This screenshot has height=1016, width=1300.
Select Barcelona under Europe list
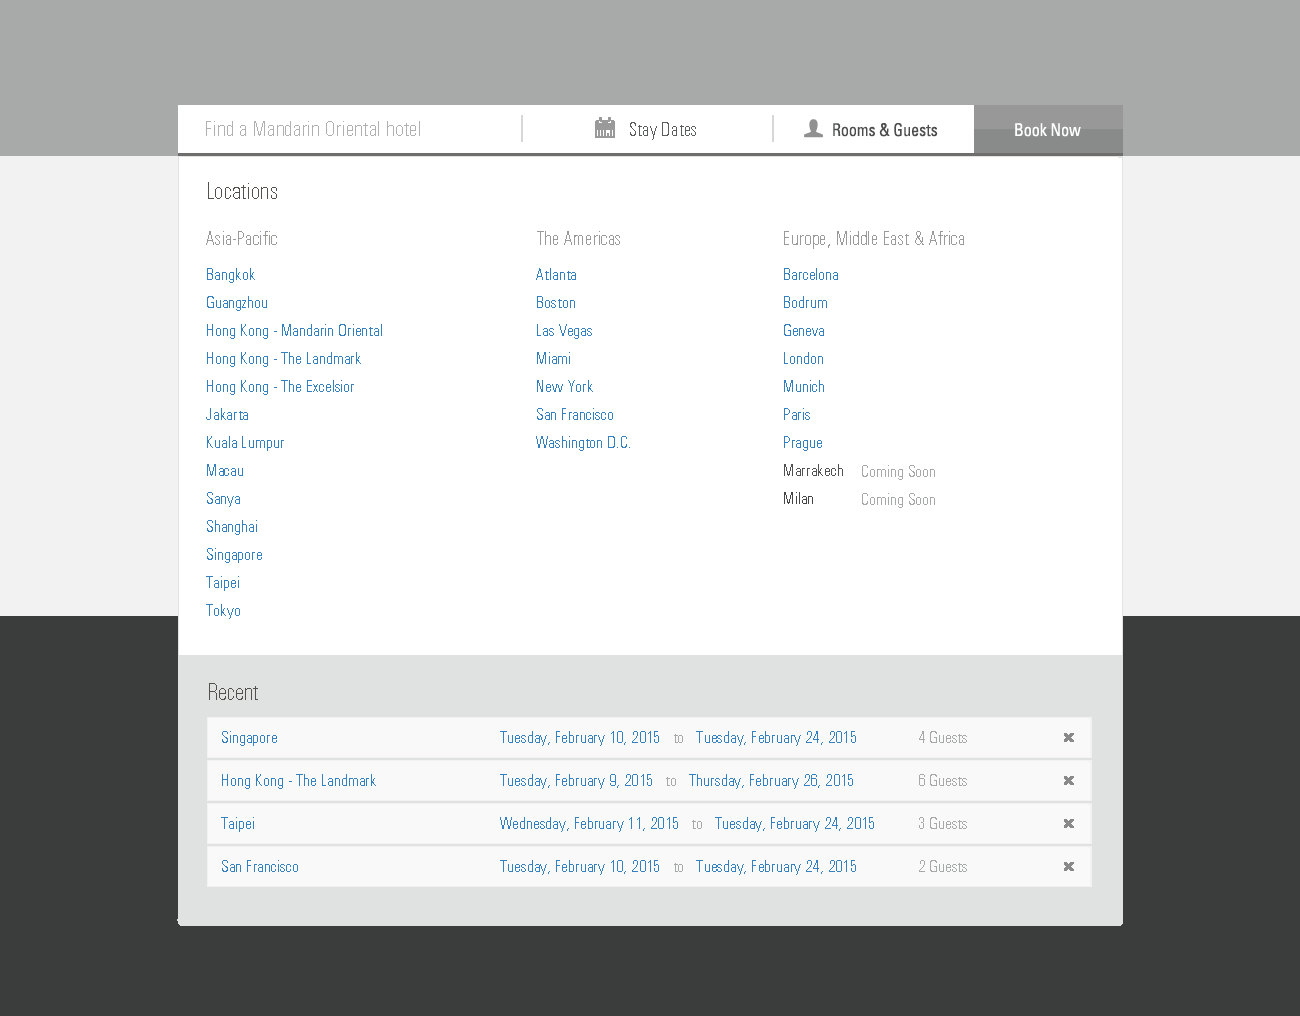pos(811,275)
